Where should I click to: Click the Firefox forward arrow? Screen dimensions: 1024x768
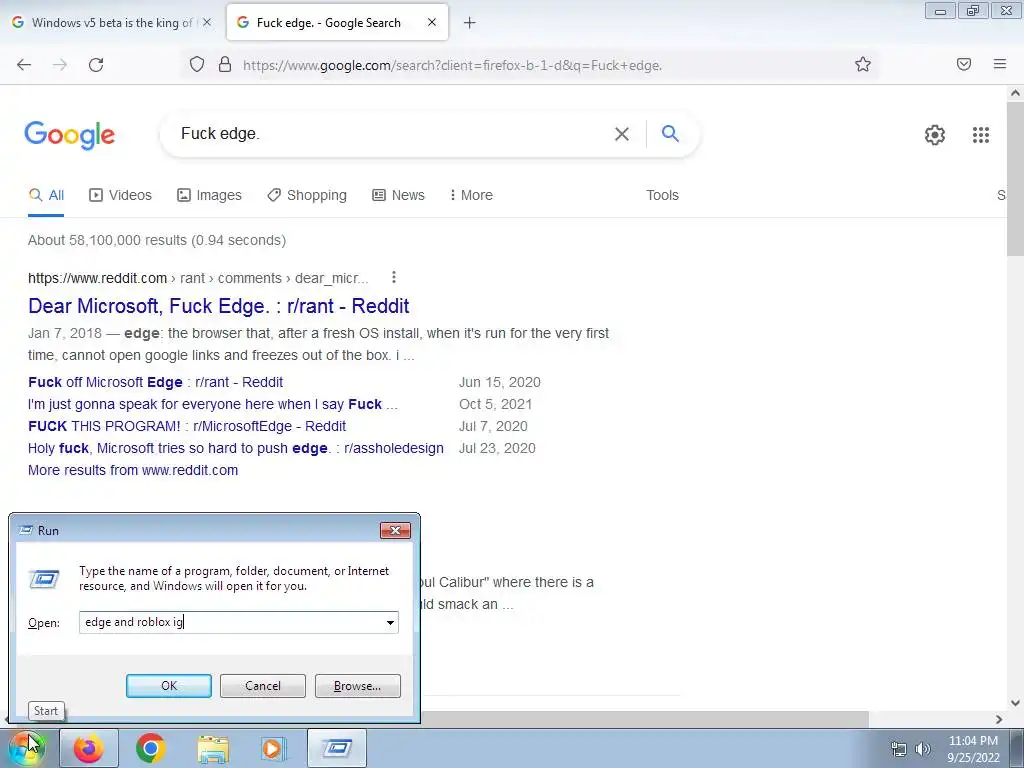[60, 65]
